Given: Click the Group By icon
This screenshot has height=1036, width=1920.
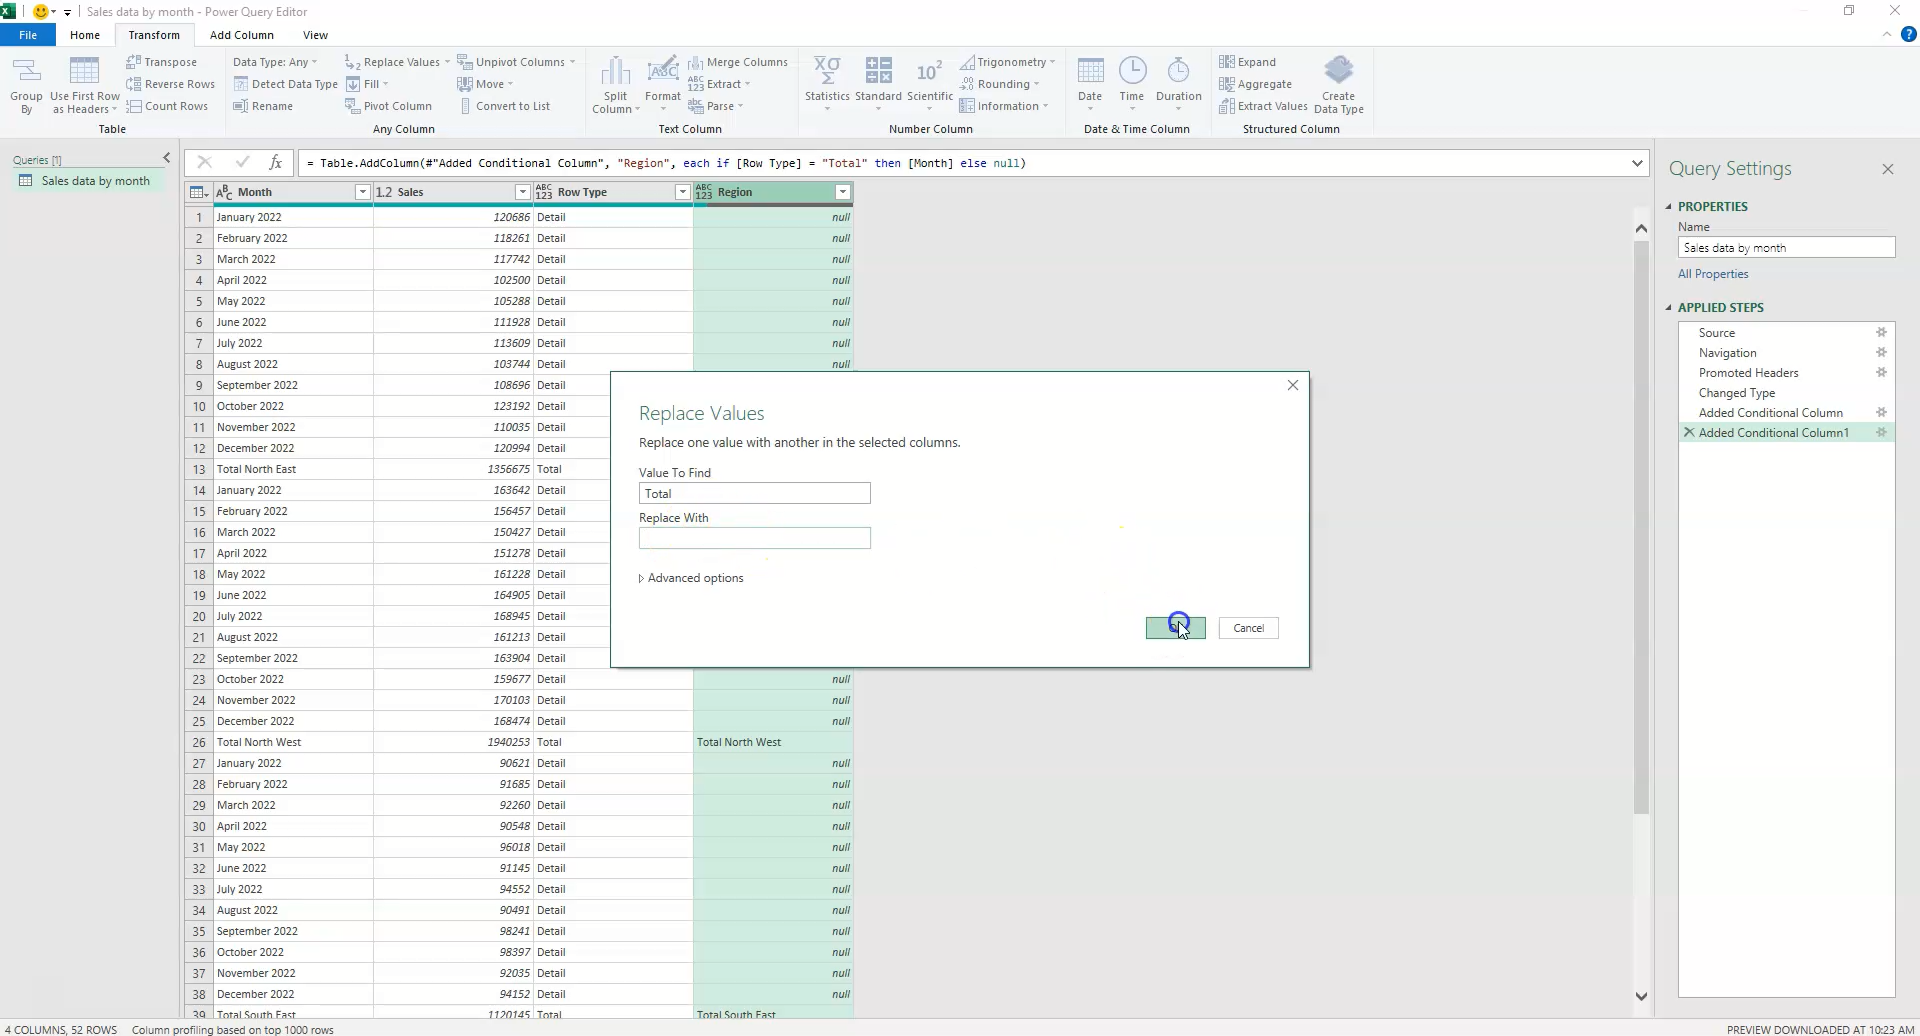Looking at the screenshot, I should (26, 84).
